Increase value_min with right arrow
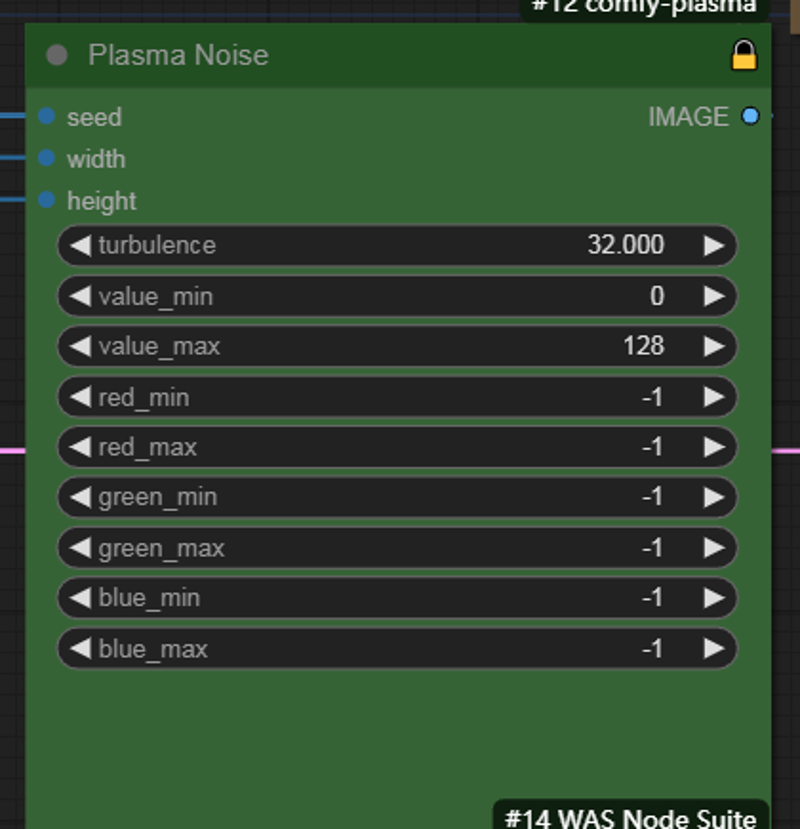The height and width of the screenshot is (829, 800). [x=714, y=296]
